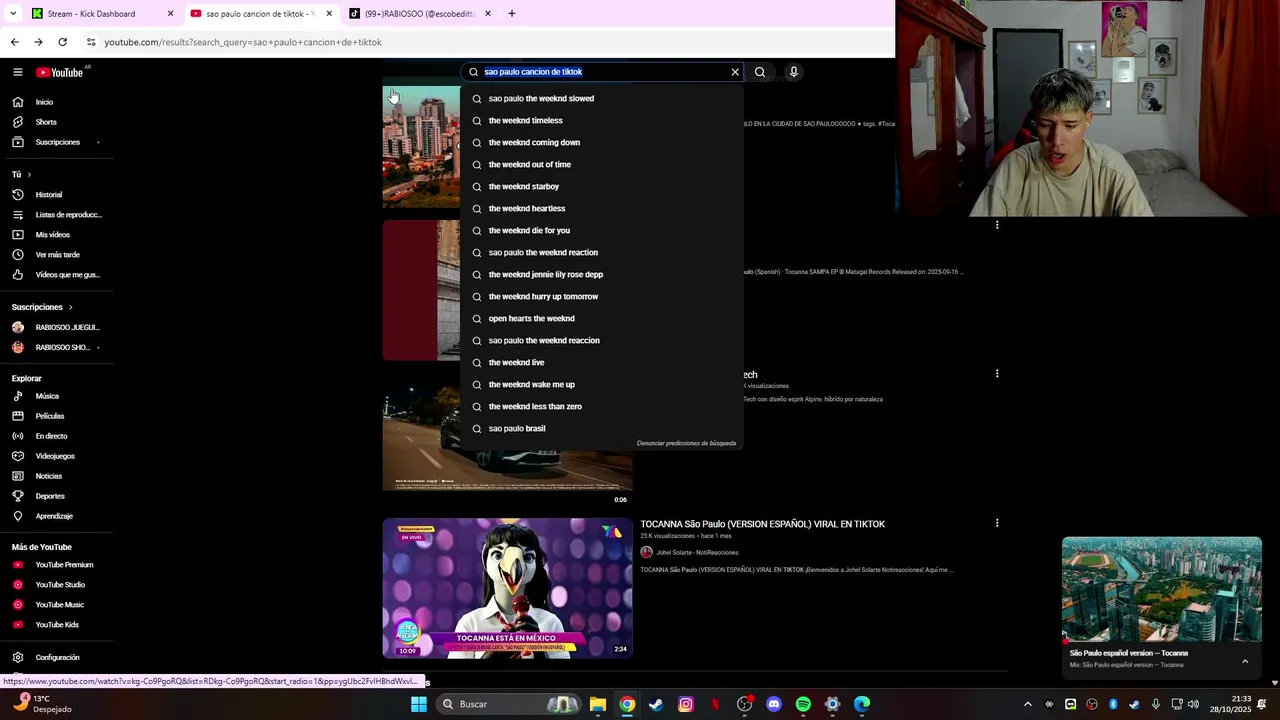Open Discord from the taskbar

point(773,705)
